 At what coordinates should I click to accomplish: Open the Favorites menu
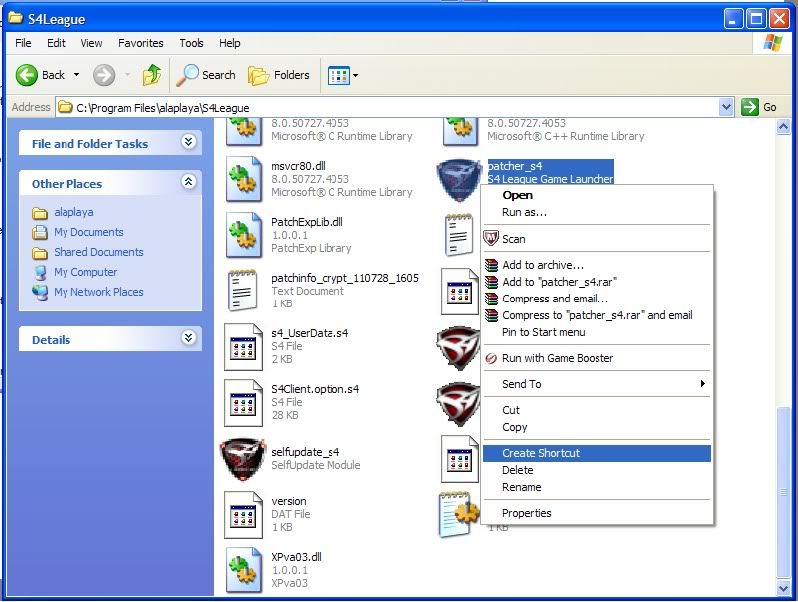click(x=140, y=43)
